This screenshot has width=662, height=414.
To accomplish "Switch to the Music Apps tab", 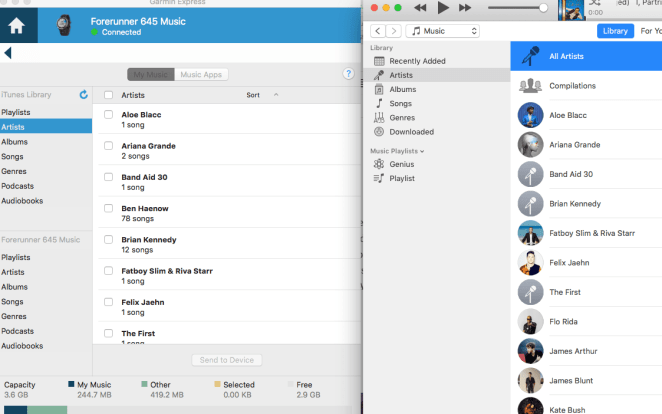I will pos(201,74).
